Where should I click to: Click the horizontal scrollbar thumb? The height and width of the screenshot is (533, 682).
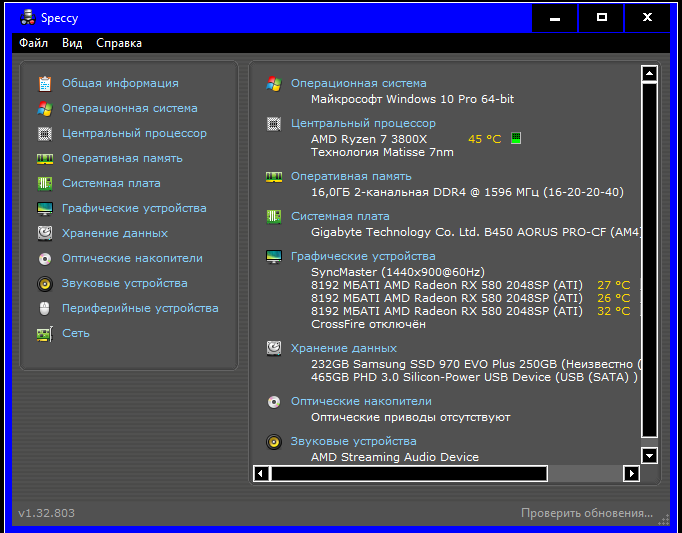point(409,473)
